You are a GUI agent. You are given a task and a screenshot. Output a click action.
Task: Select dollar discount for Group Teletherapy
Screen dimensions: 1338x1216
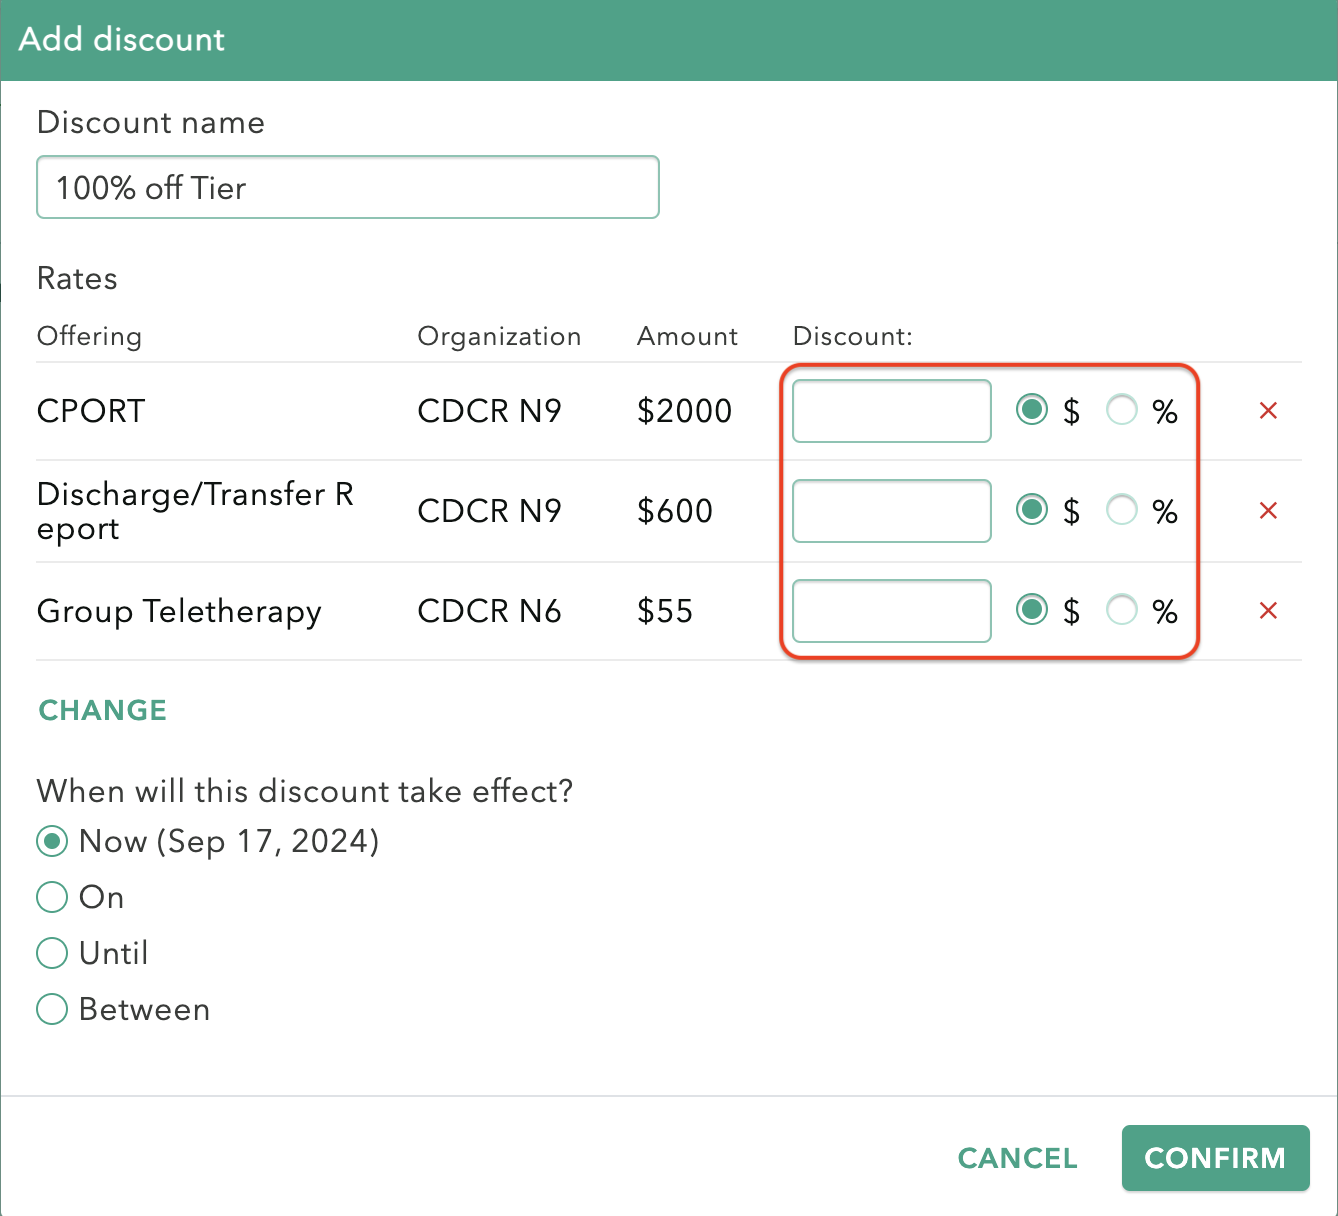[x=1032, y=610]
